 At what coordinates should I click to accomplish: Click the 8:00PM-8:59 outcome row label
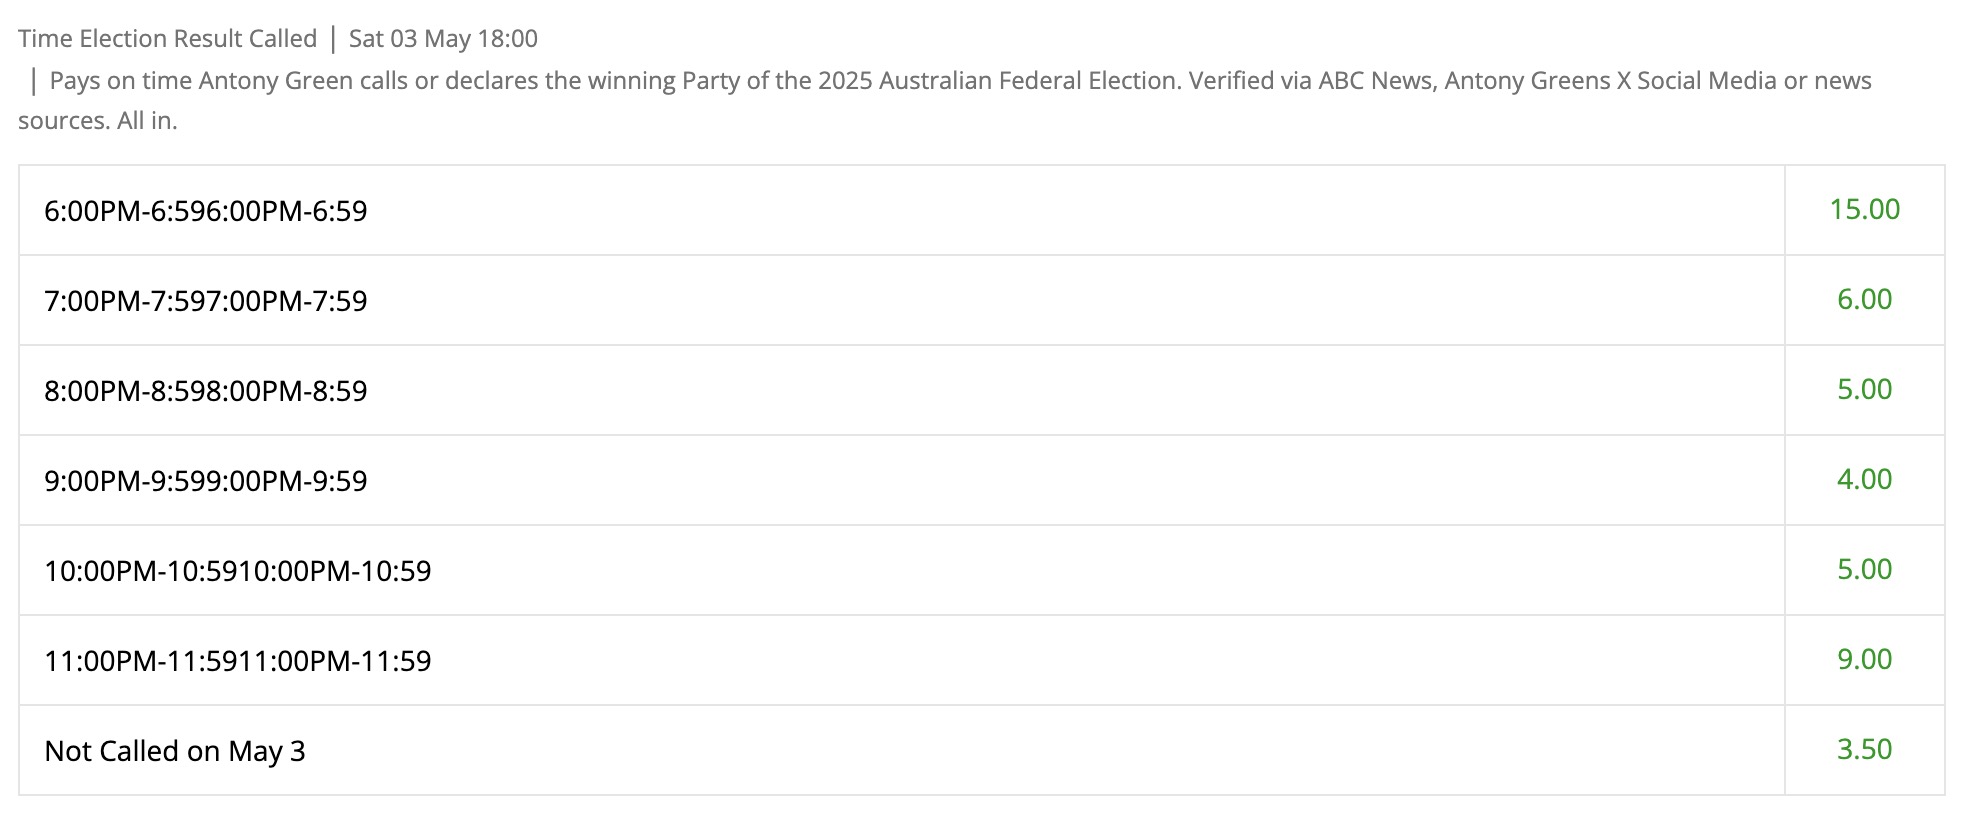click(206, 391)
